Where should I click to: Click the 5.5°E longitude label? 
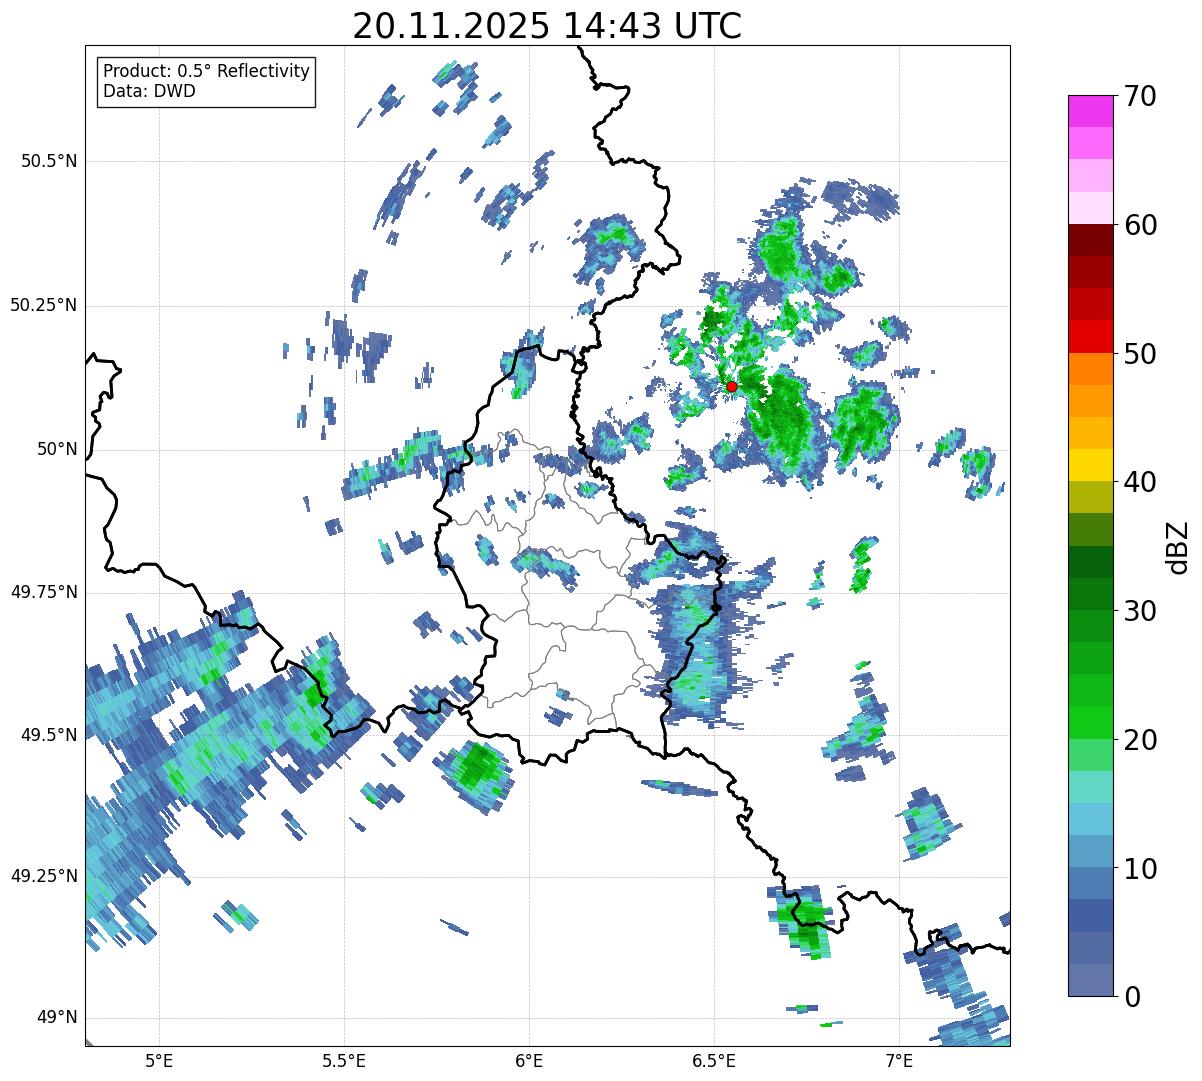click(x=344, y=1060)
